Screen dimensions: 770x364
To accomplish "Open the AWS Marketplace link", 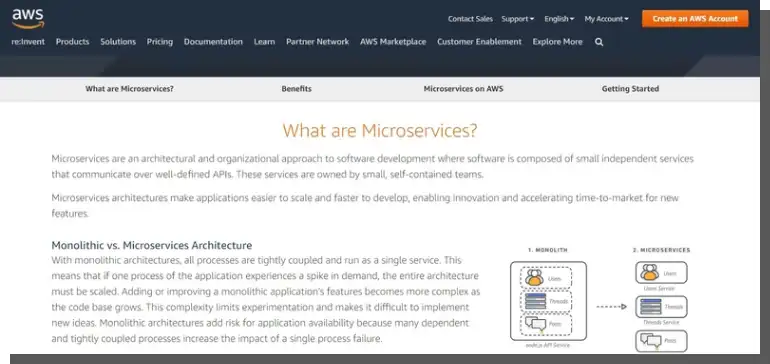I will (x=393, y=42).
